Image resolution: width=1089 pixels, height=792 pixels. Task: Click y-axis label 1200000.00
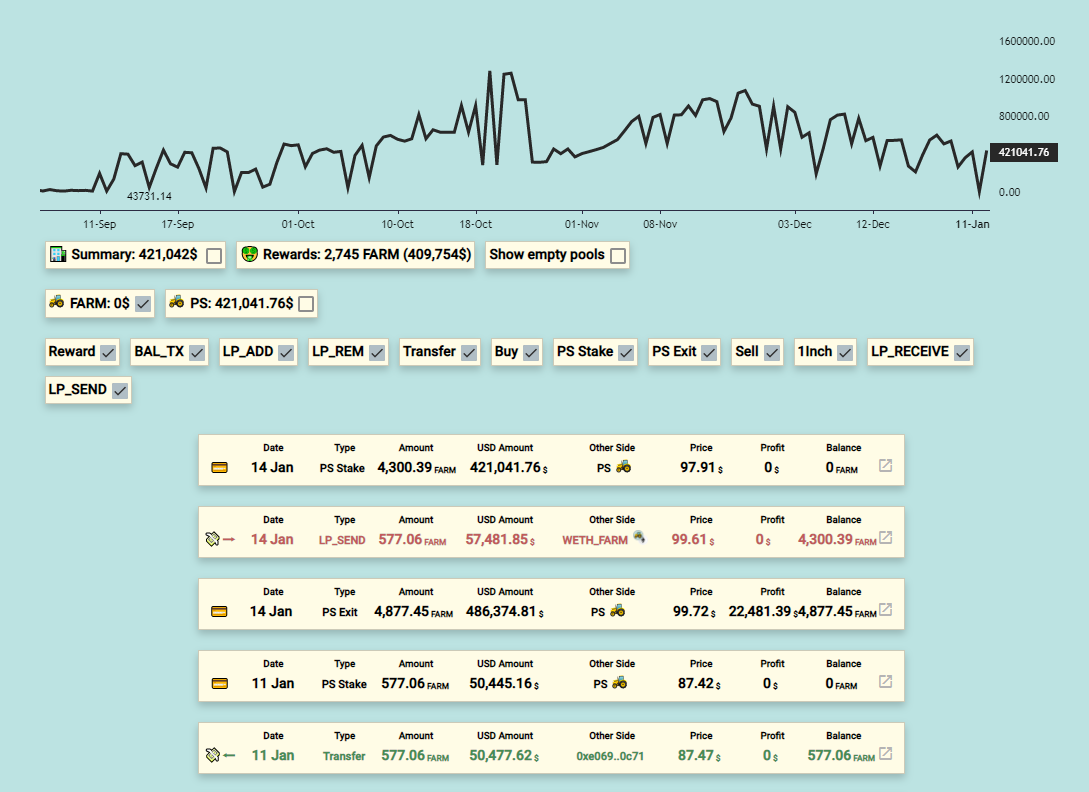pyautogui.click(x=1026, y=79)
